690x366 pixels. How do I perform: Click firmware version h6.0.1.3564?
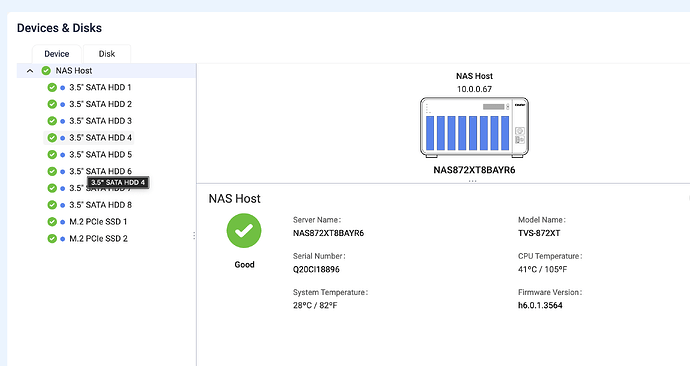click(540, 305)
